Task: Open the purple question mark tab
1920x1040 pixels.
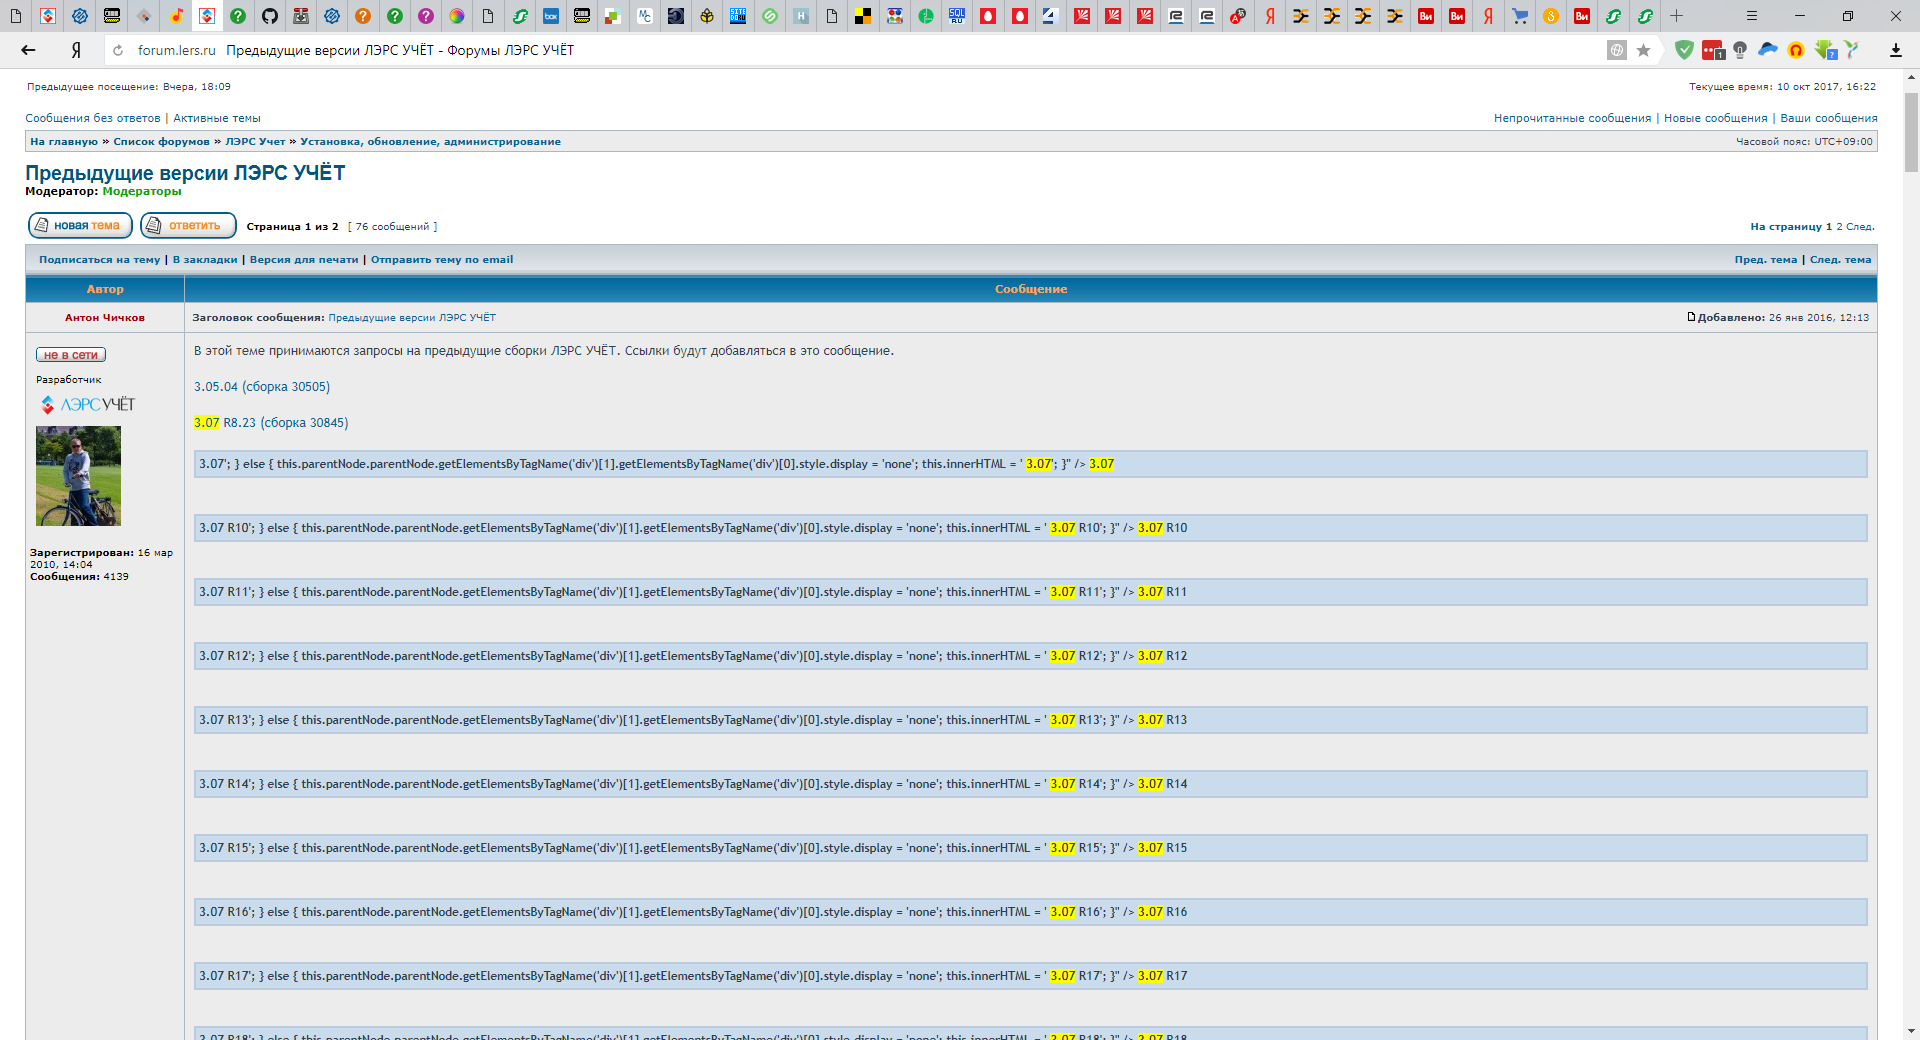Action: tap(426, 16)
